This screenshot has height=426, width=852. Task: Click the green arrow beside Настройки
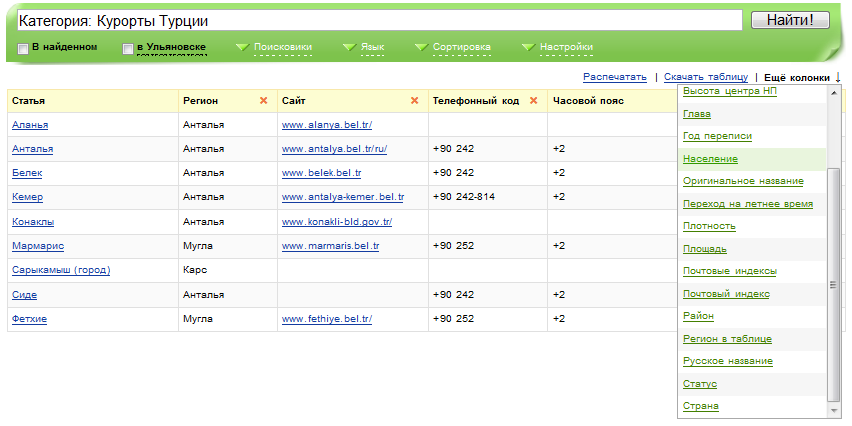527,47
